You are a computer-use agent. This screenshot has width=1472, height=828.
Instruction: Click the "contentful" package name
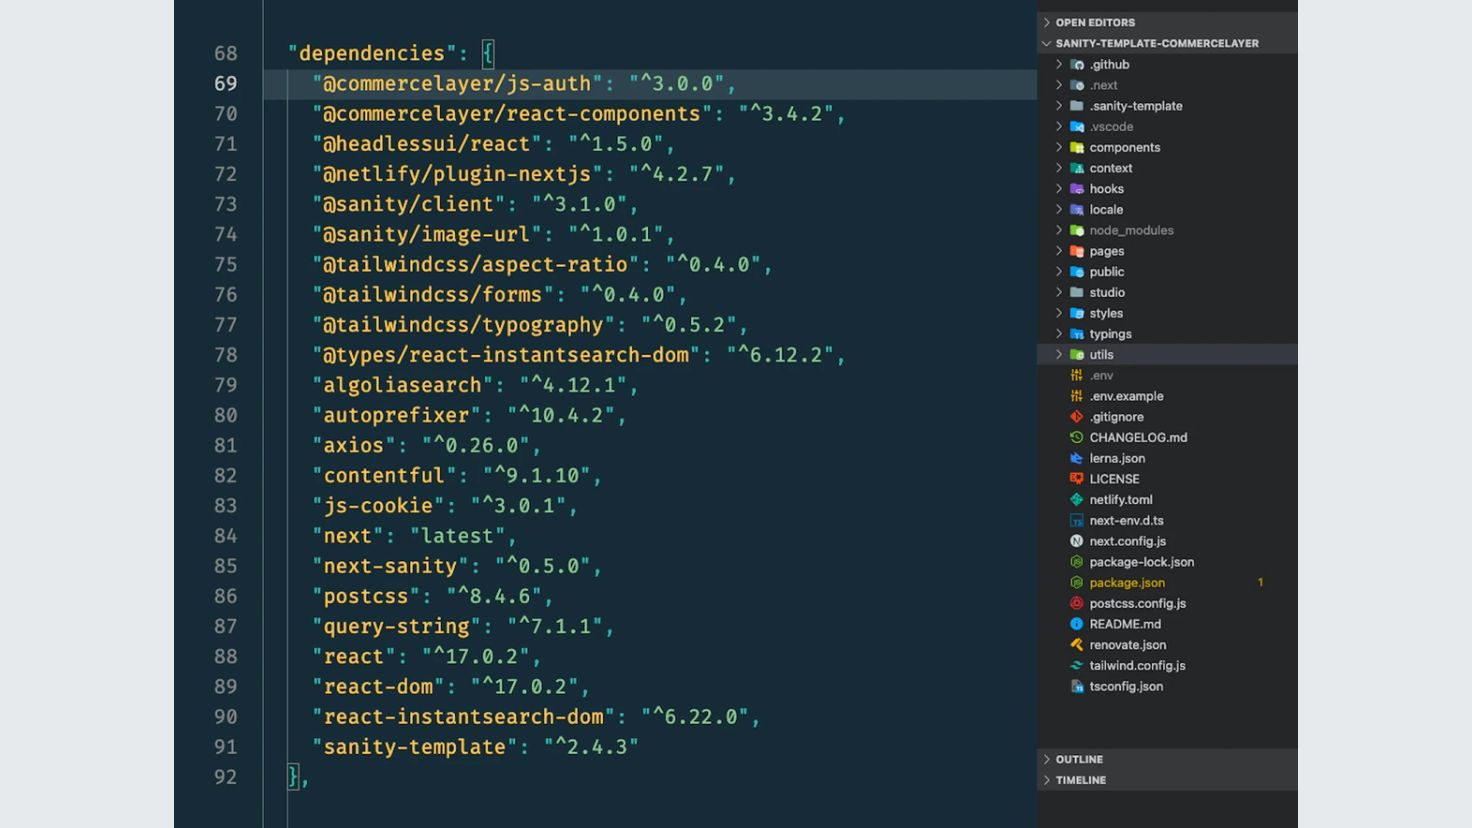pos(384,476)
